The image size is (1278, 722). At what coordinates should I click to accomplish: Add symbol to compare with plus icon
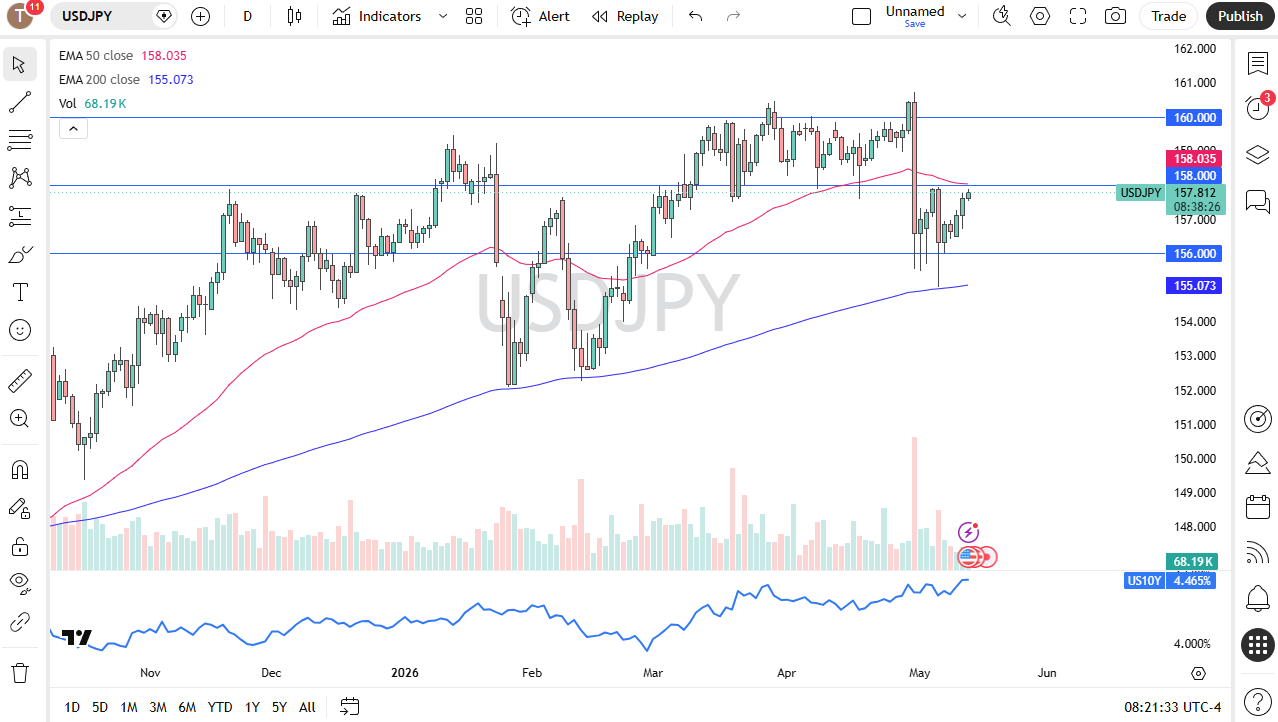pyautogui.click(x=200, y=16)
